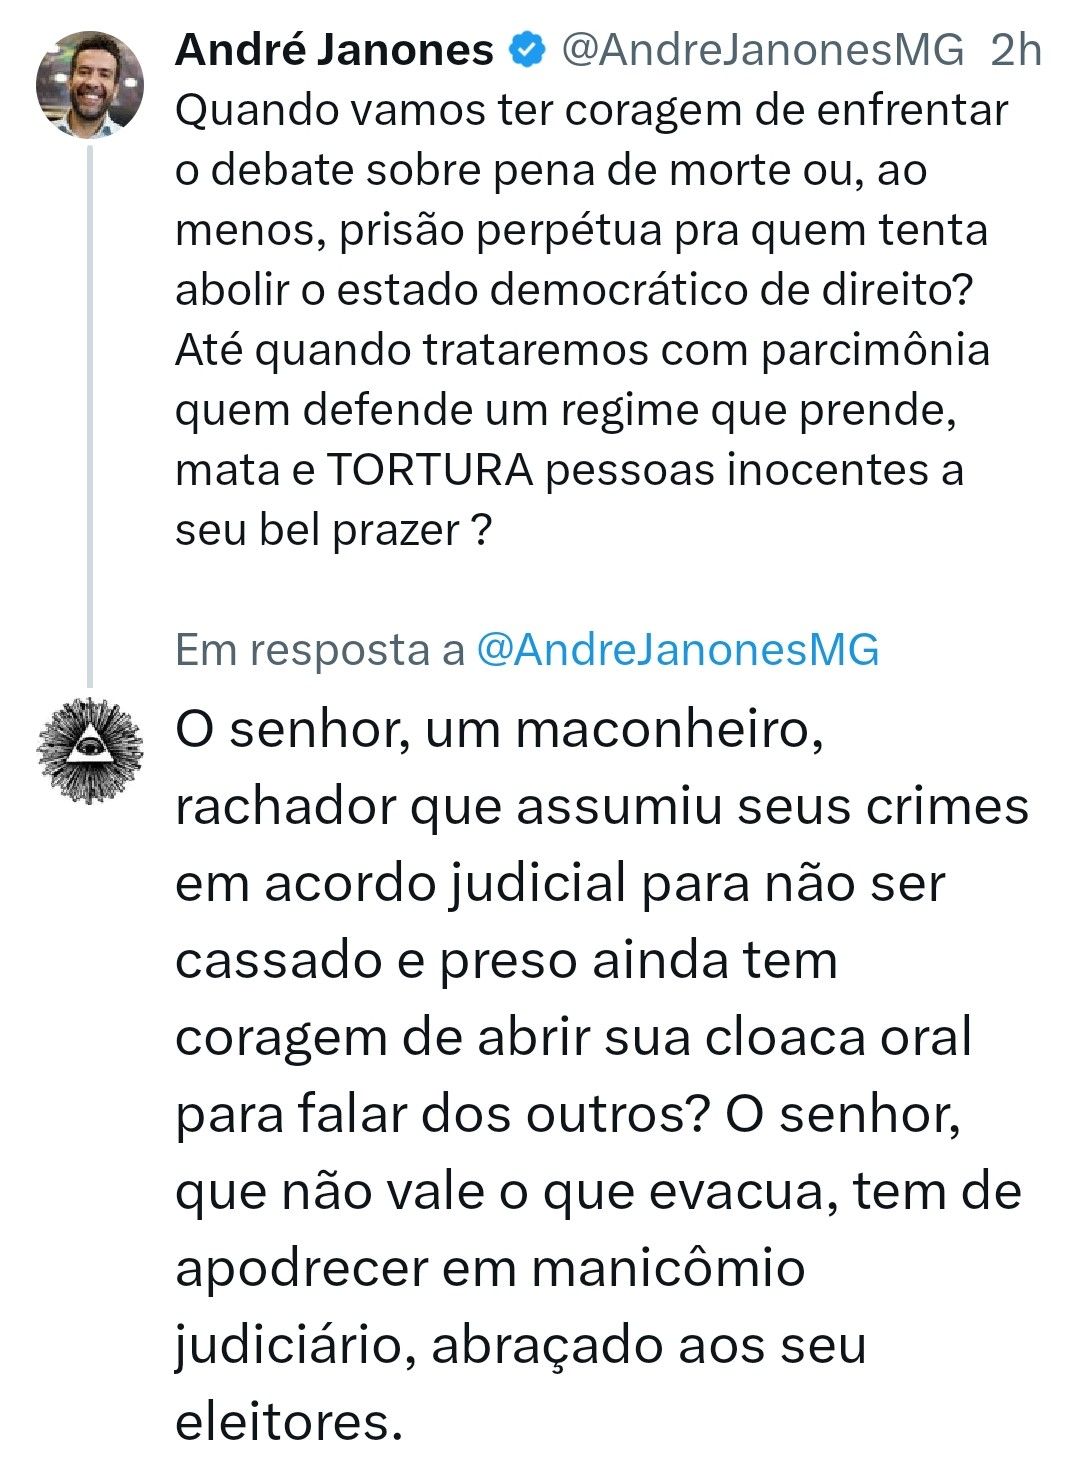Click the word "manicômio" in the reply

pyautogui.click(x=668, y=1268)
